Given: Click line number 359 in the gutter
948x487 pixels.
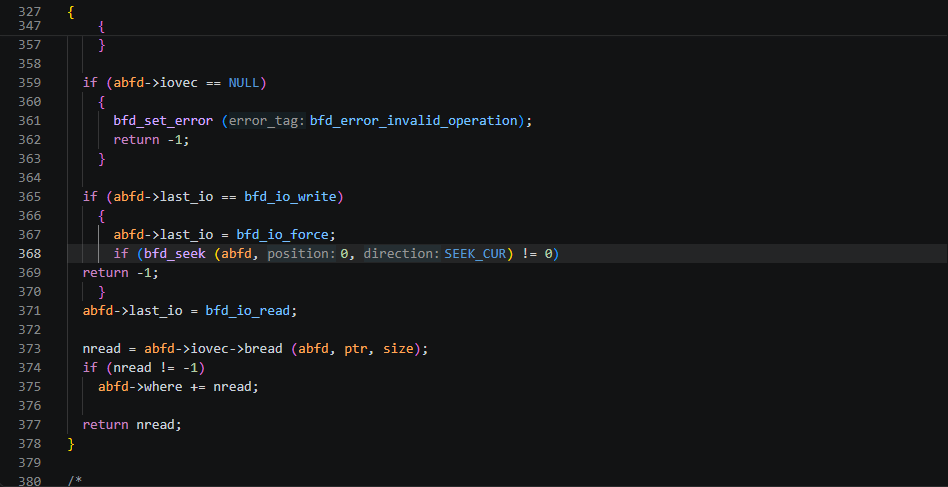Looking at the screenshot, I should [30, 83].
